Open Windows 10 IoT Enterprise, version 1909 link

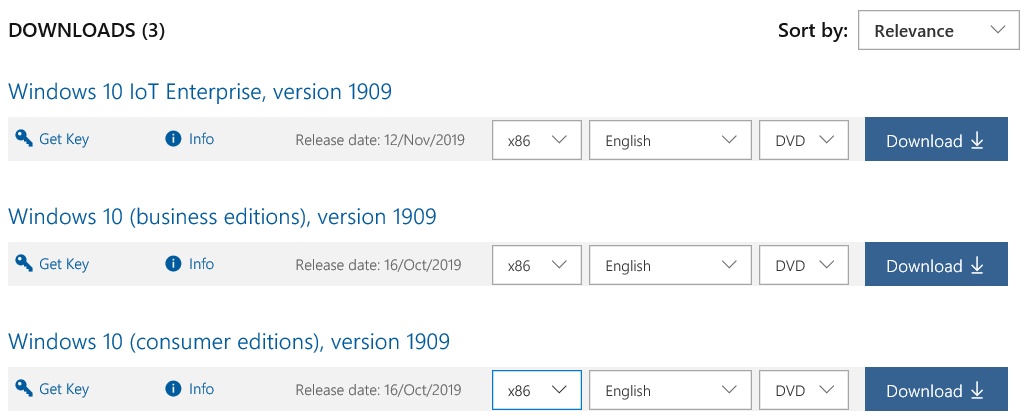coord(200,92)
